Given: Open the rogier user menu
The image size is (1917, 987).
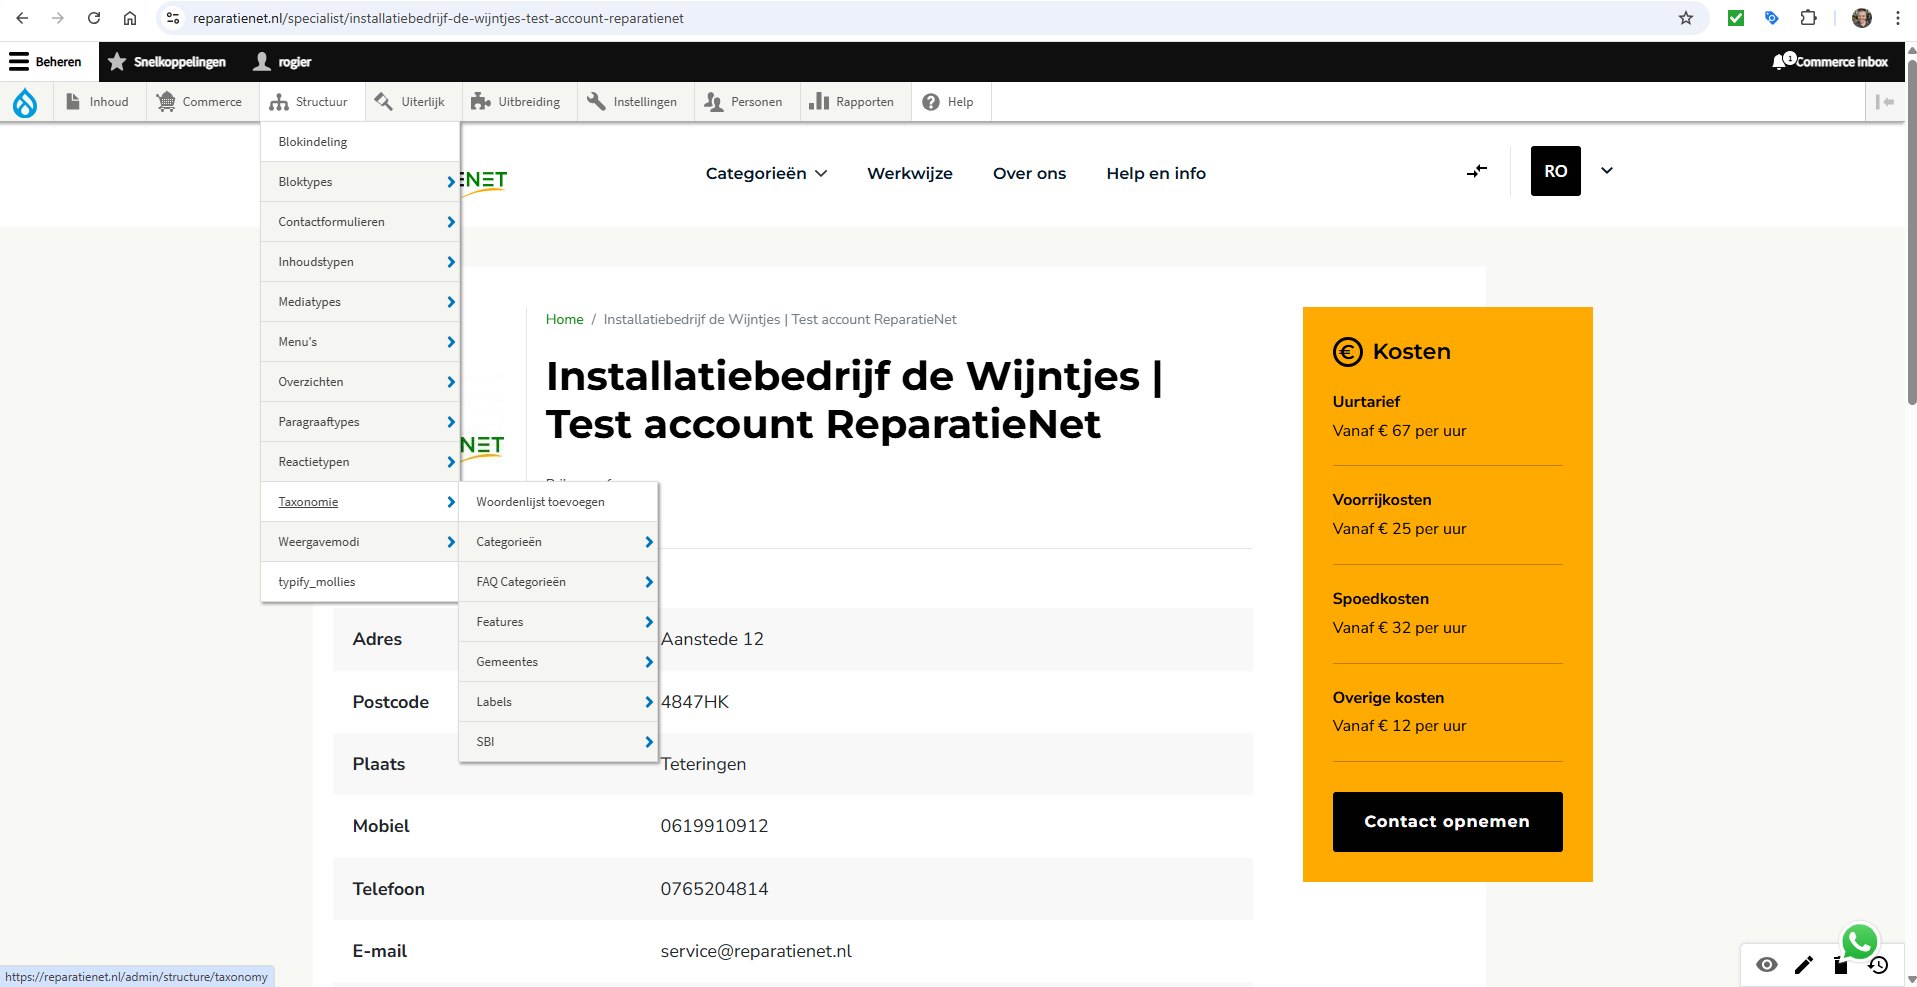Looking at the screenshot, I should coord(282,62).
